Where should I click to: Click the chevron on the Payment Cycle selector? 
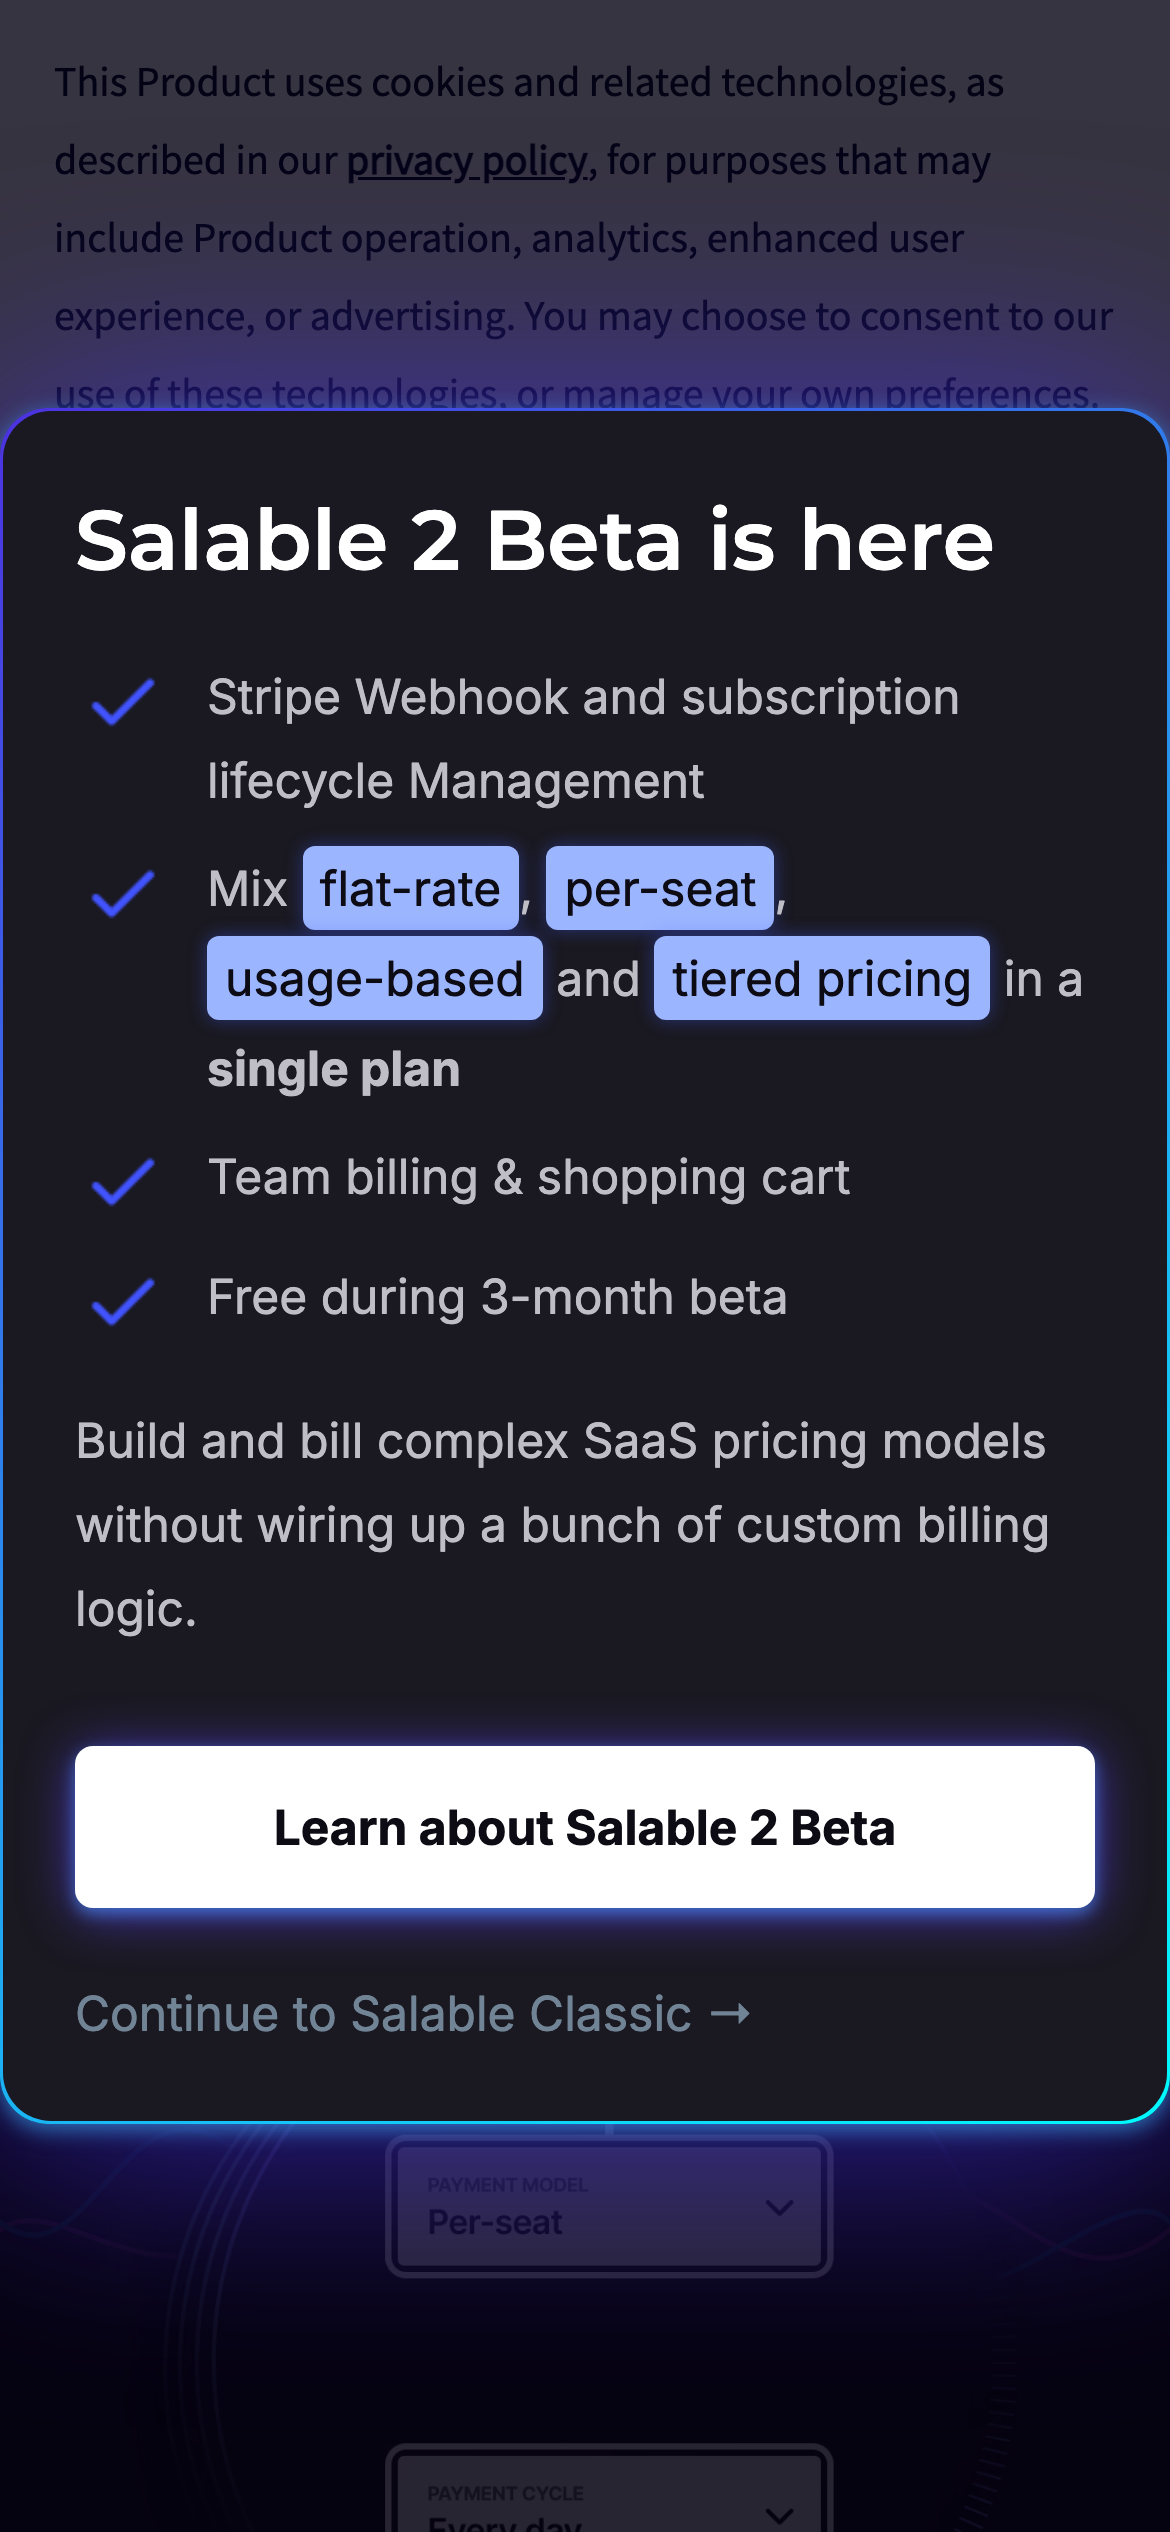[x=780, y=2514]
